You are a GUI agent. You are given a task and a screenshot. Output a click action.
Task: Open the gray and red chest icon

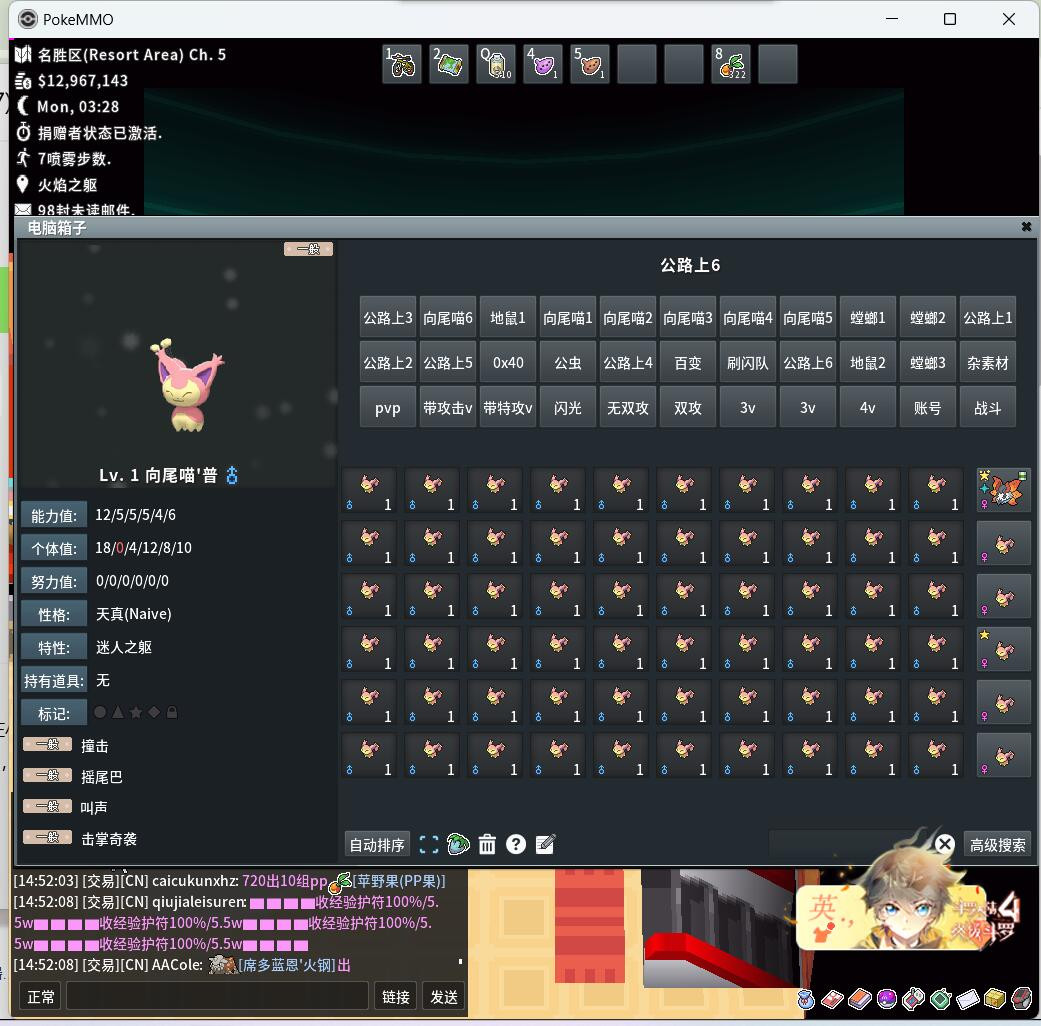[x=1022, y=999]
